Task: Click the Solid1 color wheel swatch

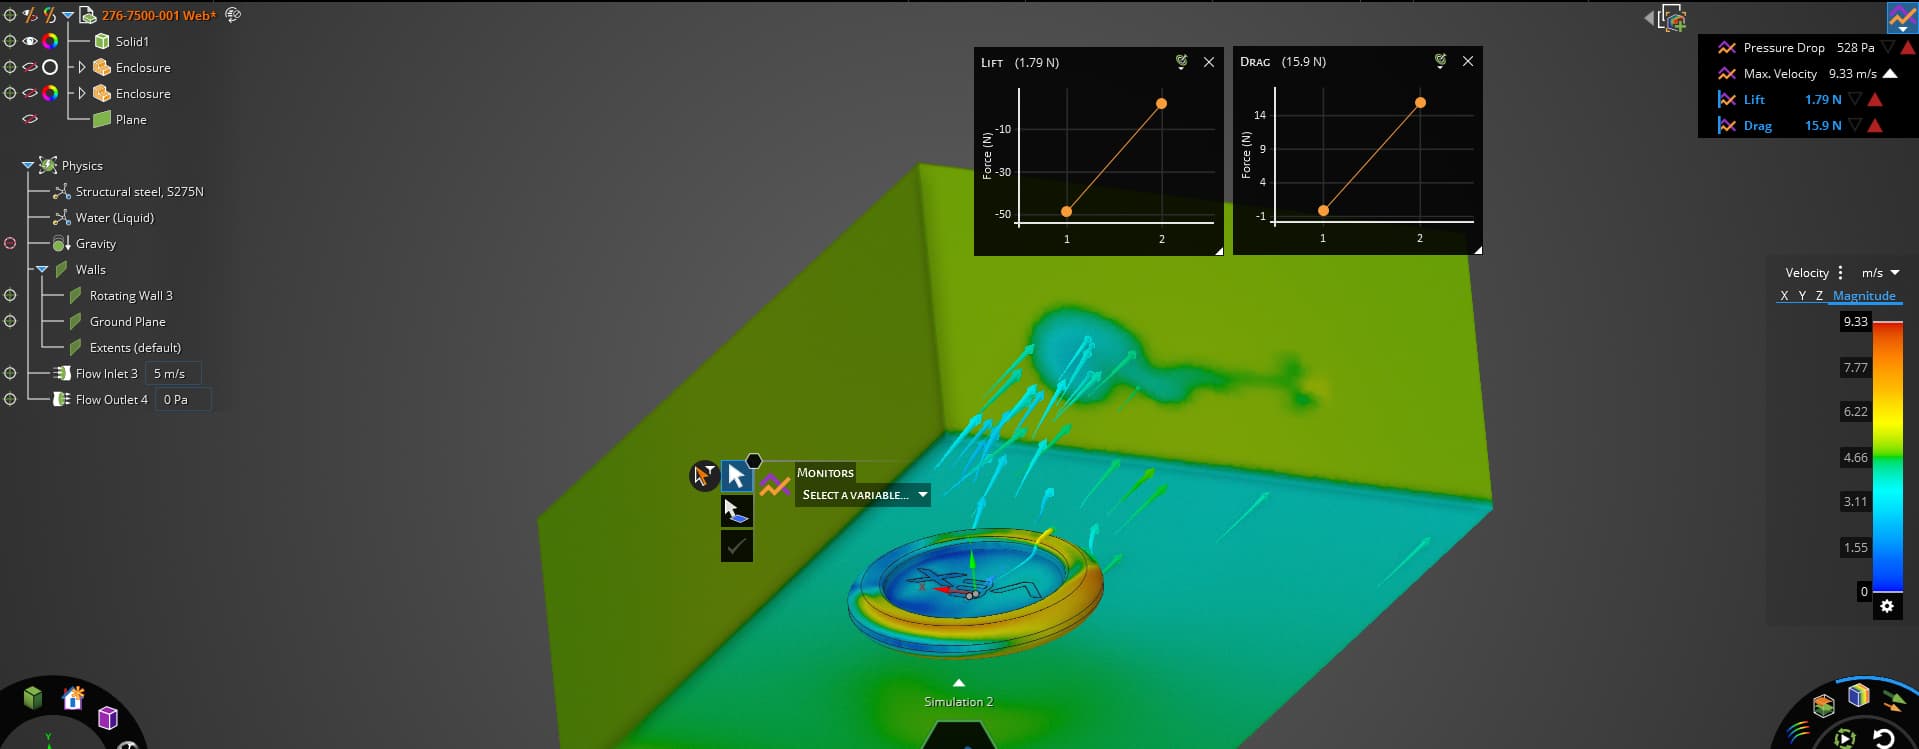Action: tap(50, 41)
